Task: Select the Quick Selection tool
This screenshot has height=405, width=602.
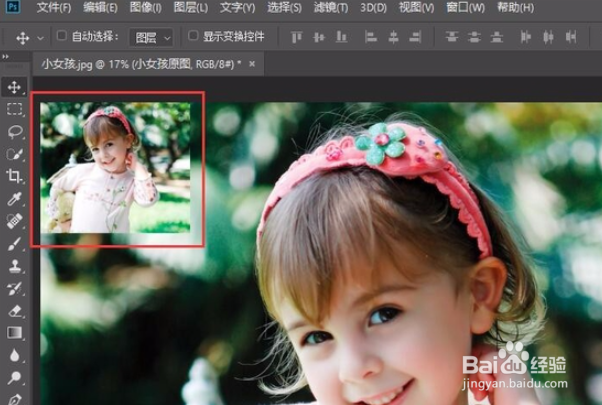Action: [14, 154]
